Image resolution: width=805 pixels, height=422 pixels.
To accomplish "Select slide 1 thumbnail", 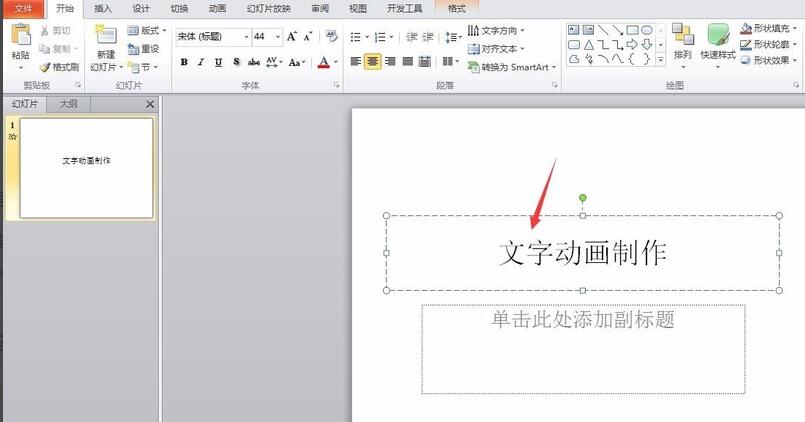I will (86, 168).
